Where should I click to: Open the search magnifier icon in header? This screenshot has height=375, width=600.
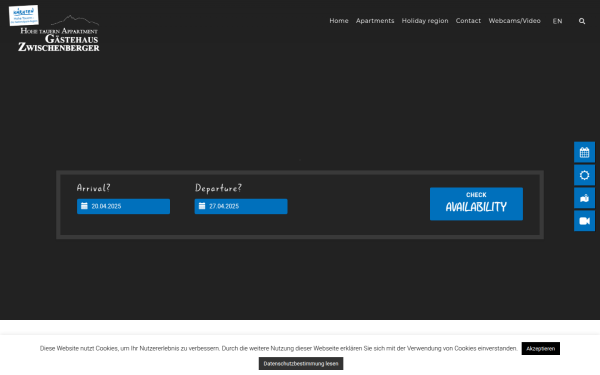point(582,21)
